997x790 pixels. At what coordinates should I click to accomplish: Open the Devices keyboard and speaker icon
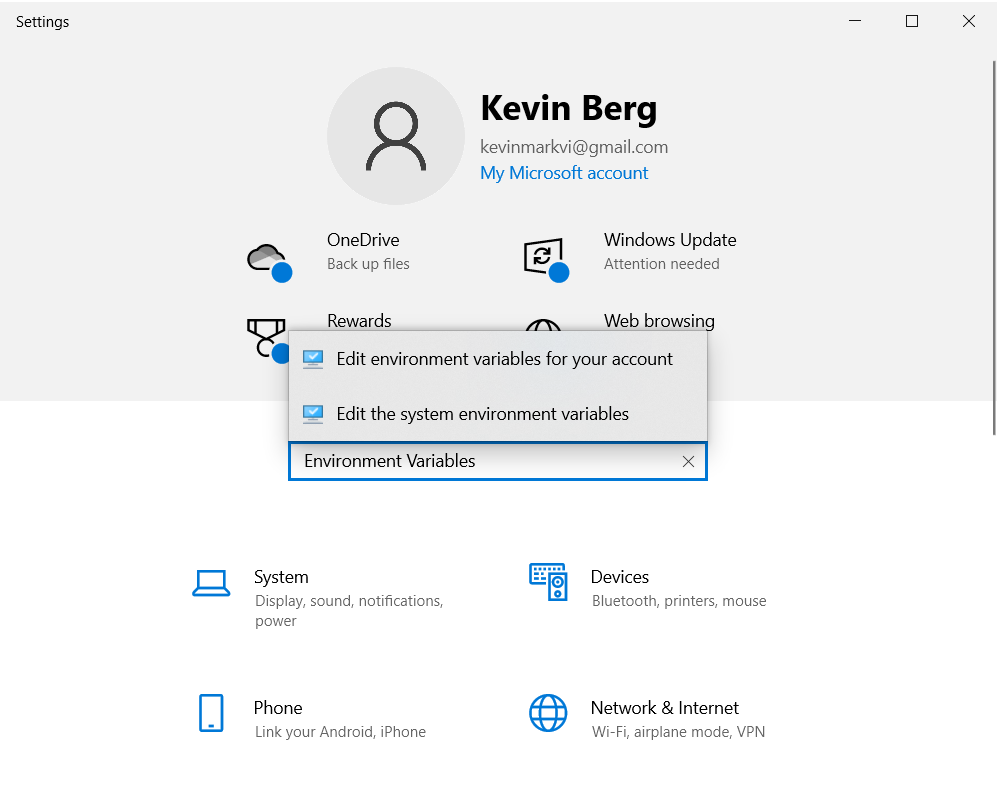pyautogui.click(x=548, y=581)
